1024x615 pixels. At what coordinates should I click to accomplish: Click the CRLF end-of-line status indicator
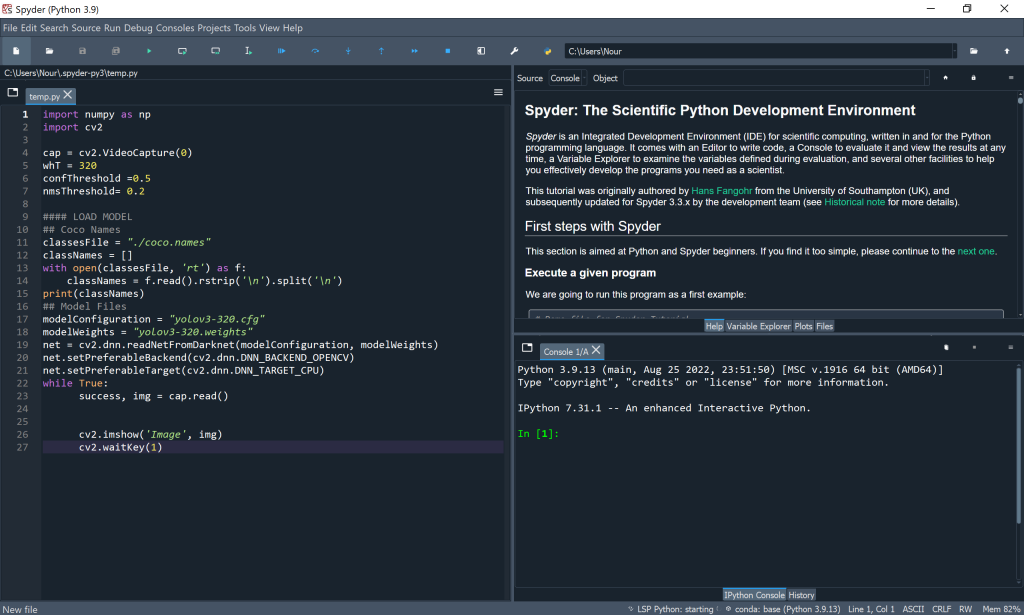tap(941, 609)
